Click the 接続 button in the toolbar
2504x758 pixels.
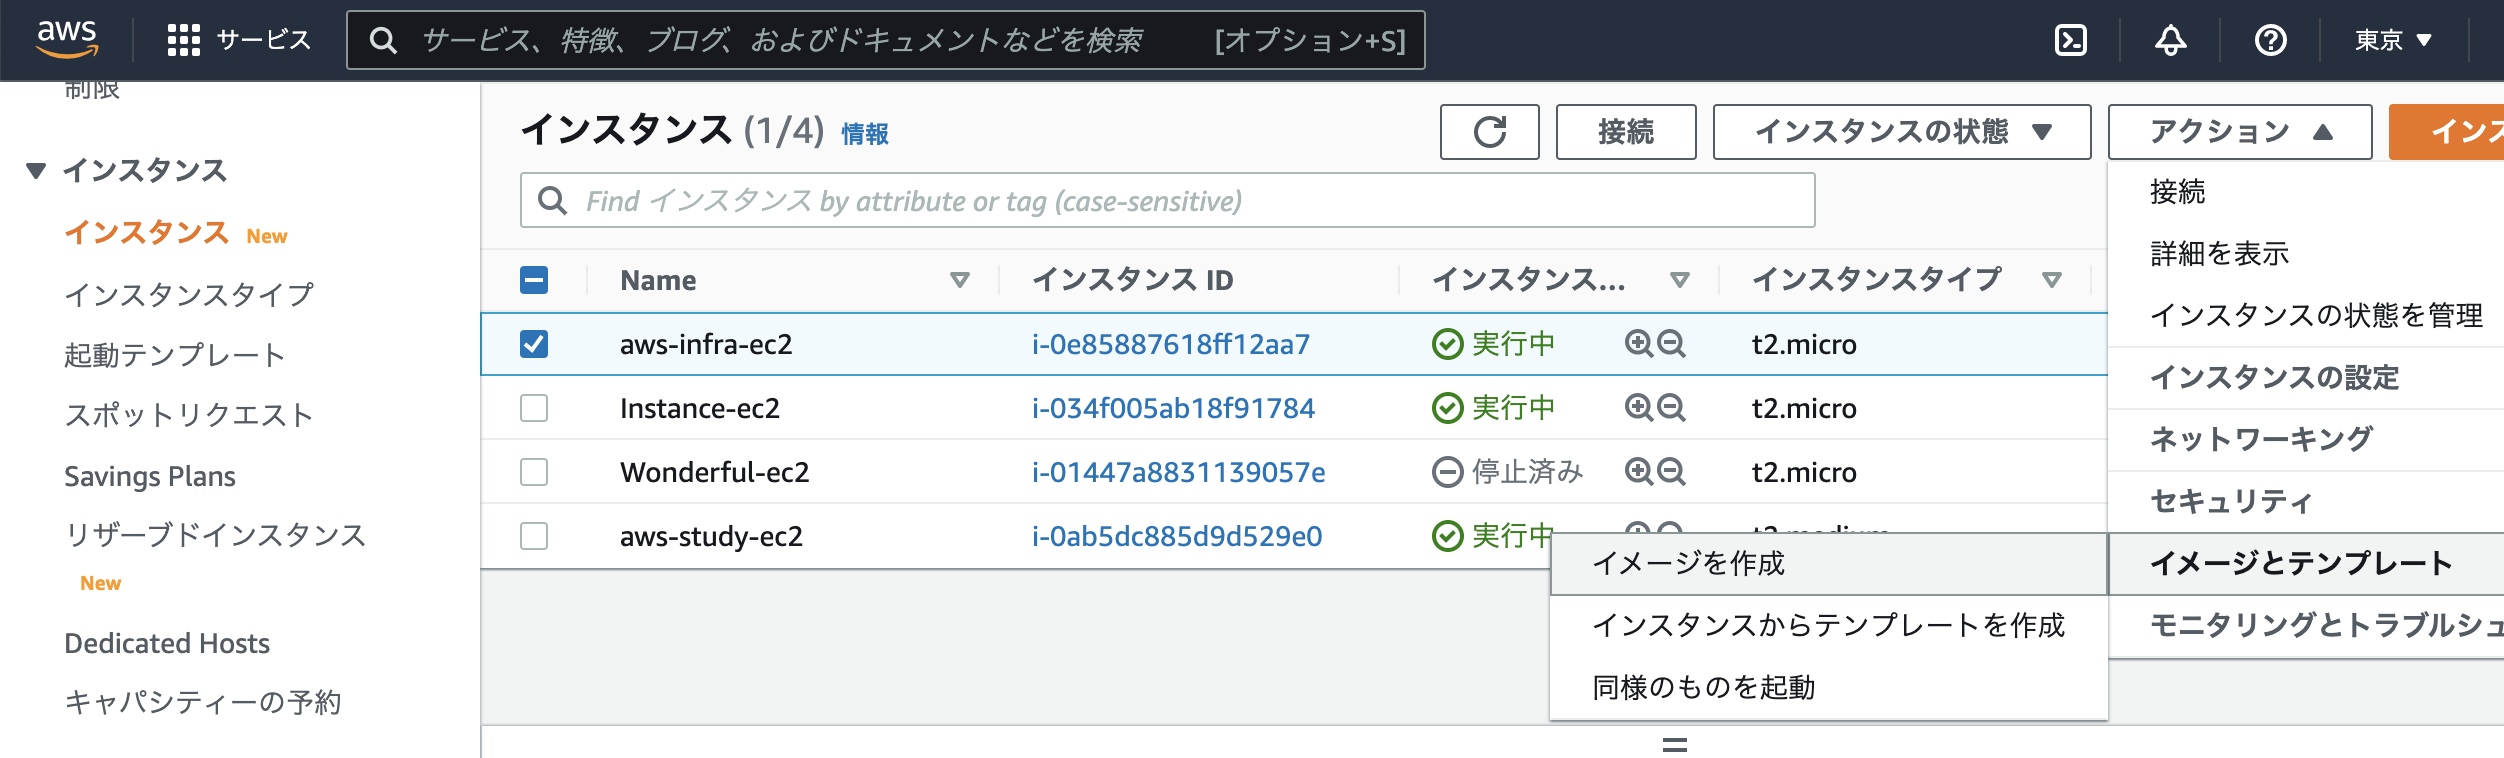1626,132
